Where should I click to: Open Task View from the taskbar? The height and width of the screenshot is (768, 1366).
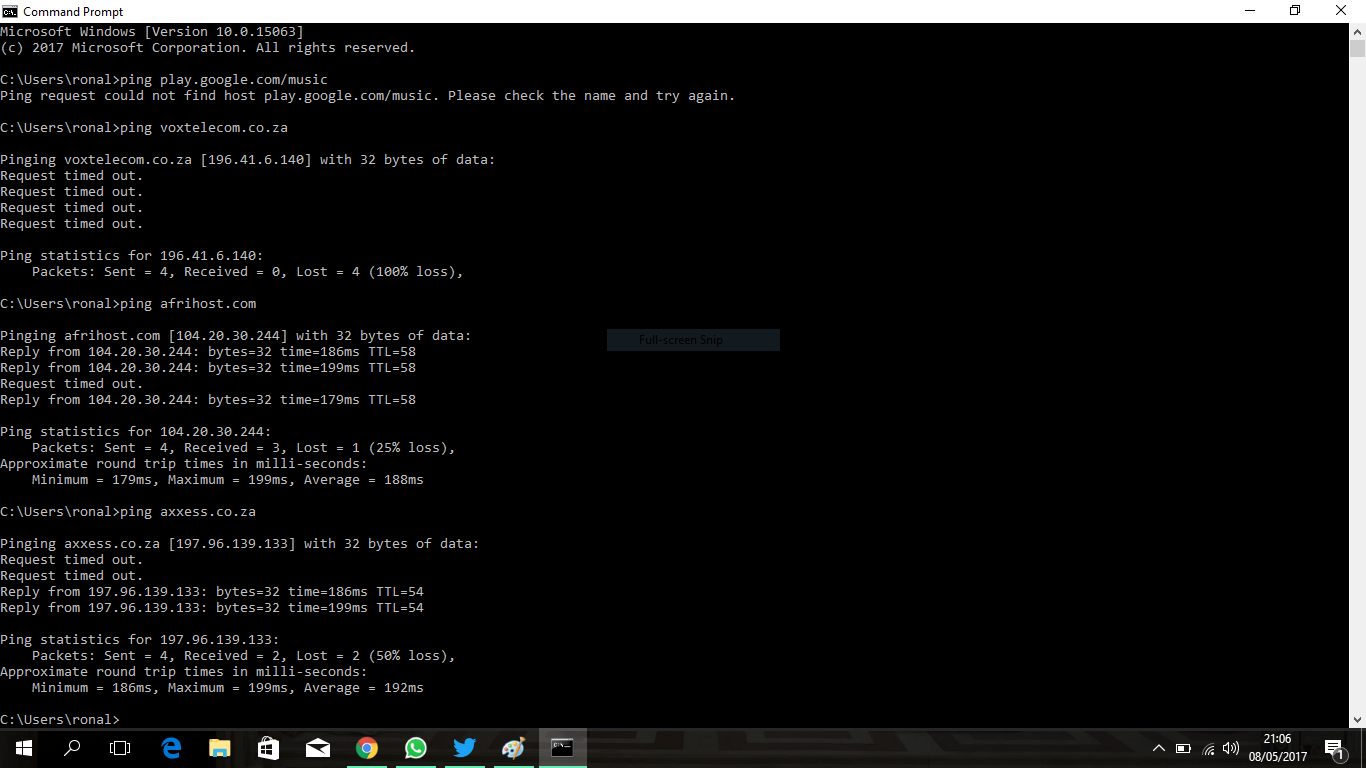pyautogui.click(x=120, y=748)
